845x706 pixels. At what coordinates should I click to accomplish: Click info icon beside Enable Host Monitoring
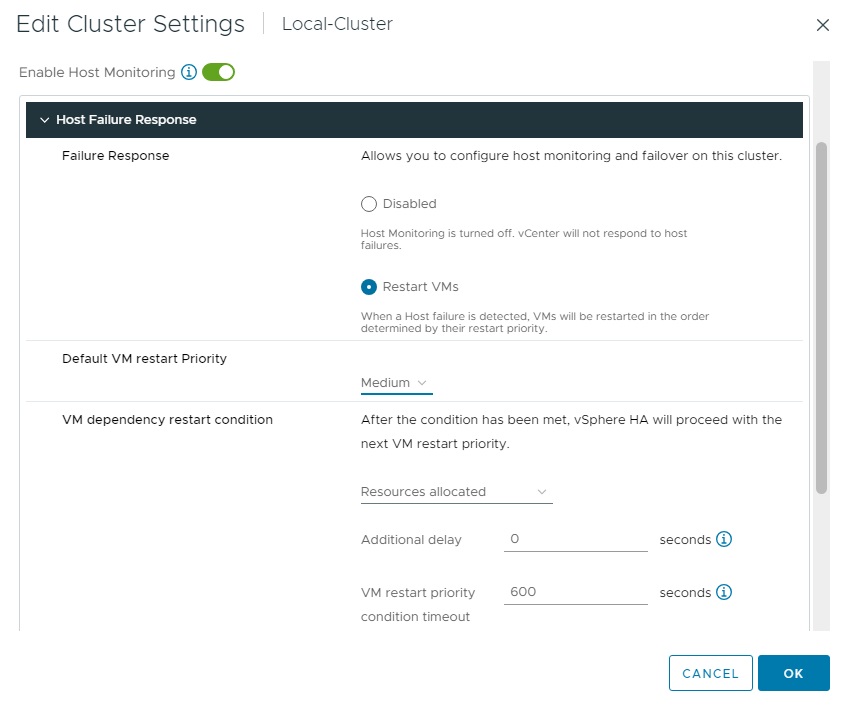coord(188,72)
